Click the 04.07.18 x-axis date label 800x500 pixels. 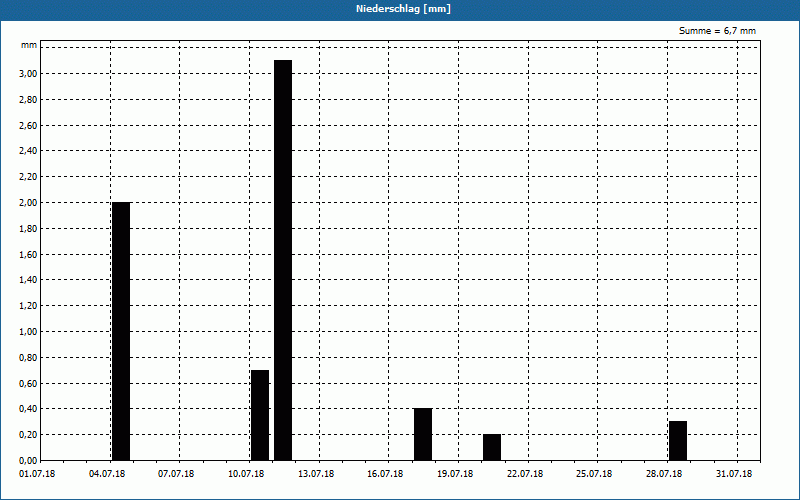(x=107, y=474)
